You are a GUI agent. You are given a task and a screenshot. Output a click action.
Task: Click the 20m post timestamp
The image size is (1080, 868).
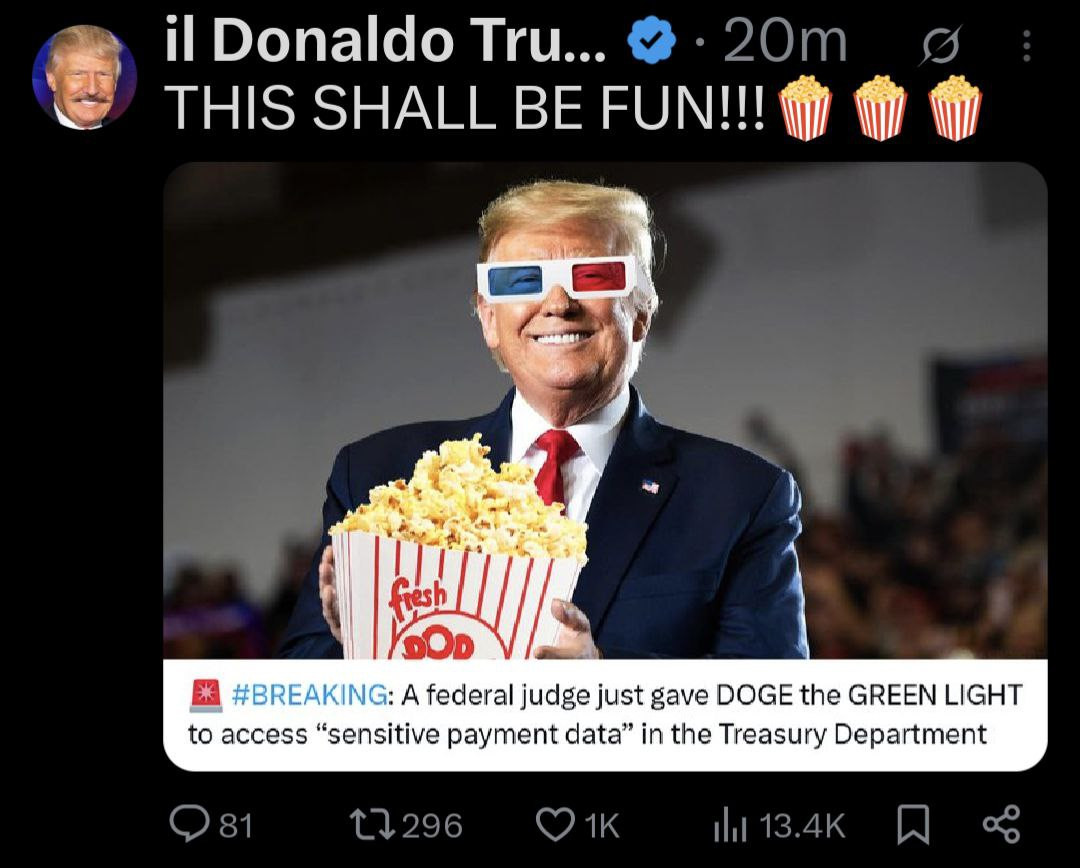(785, 43)
